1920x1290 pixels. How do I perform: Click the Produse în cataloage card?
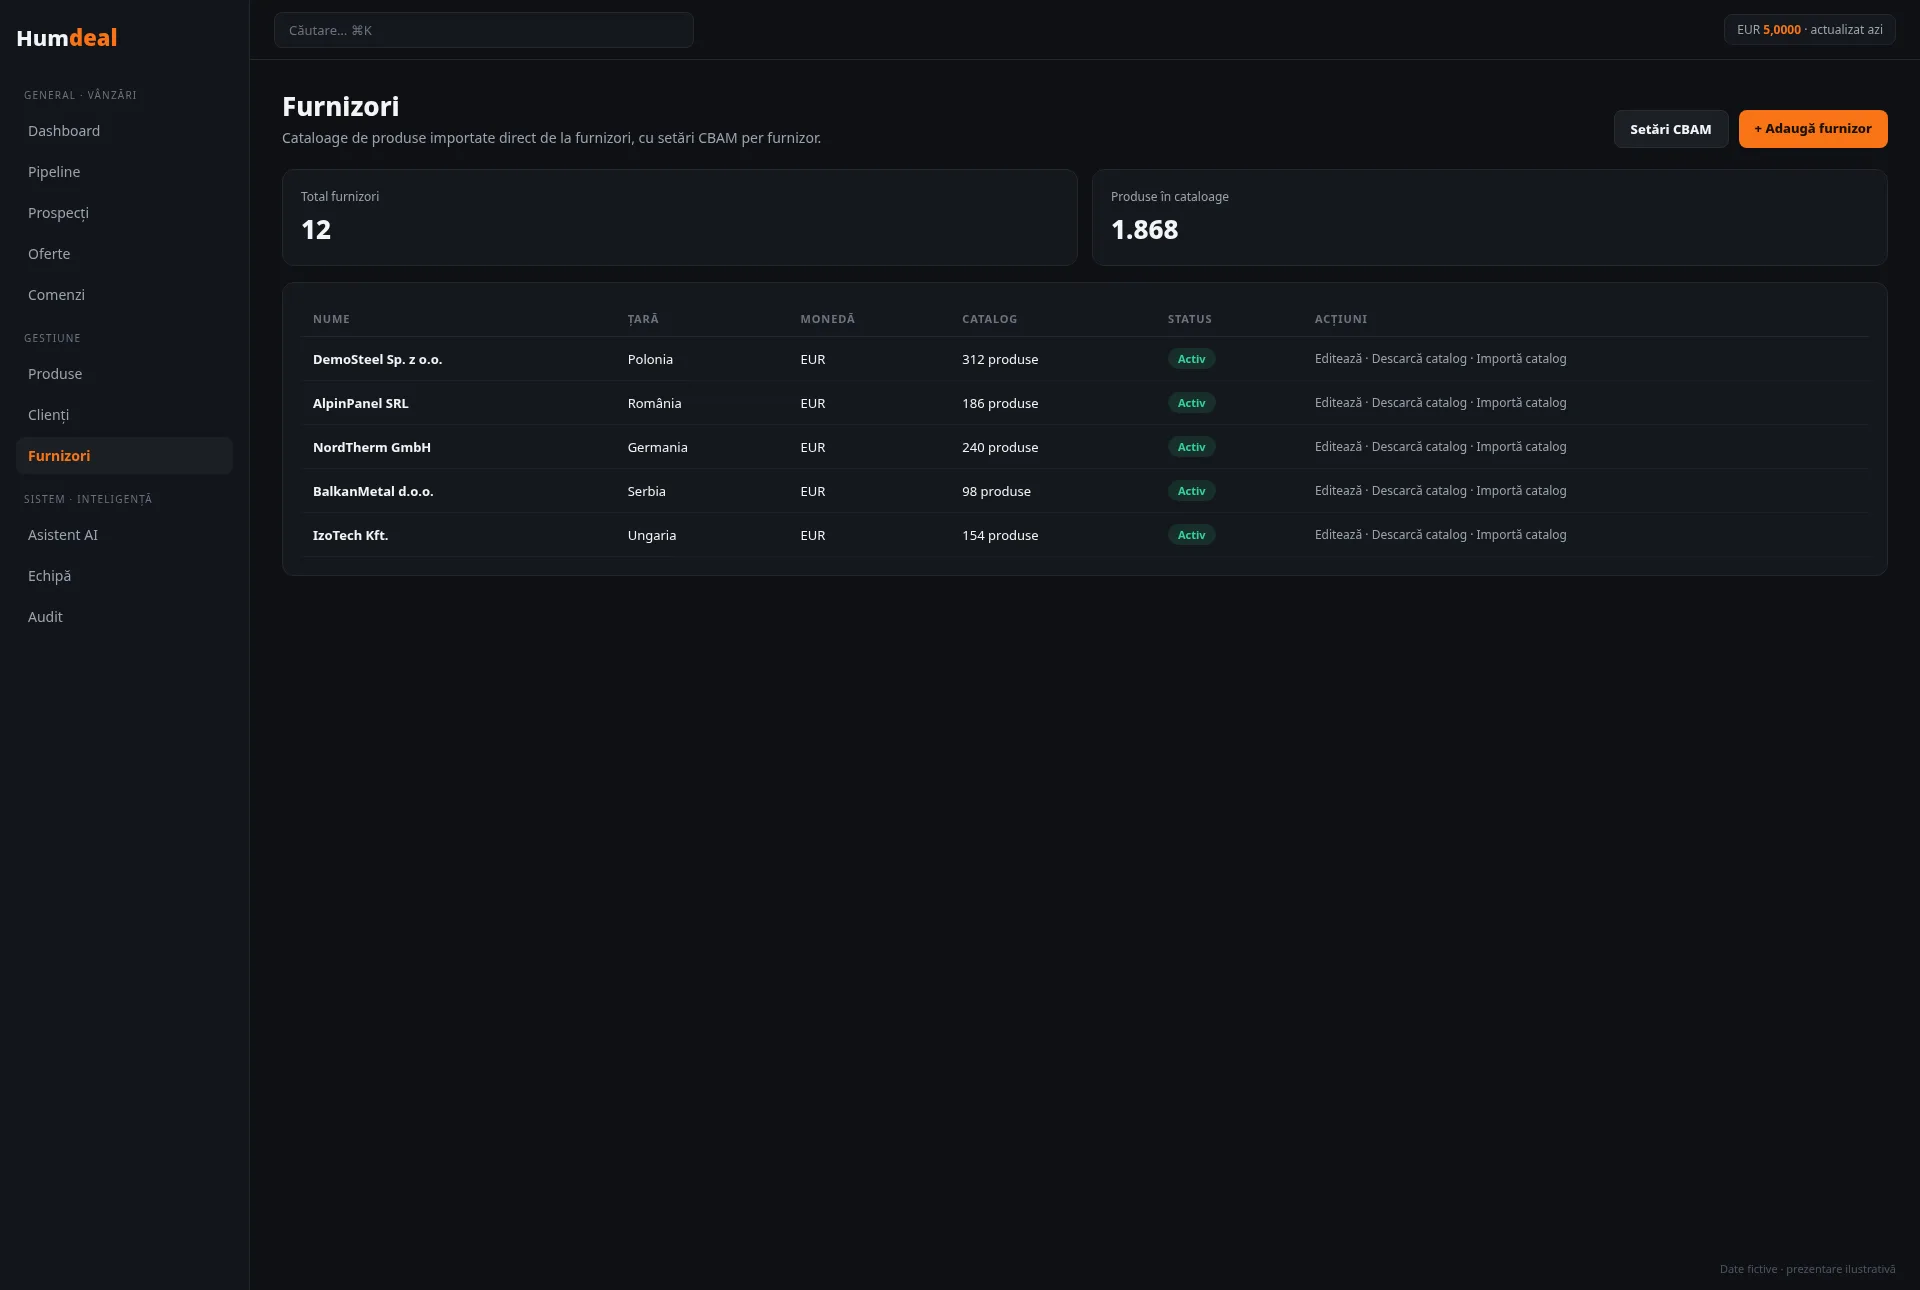(1489, 217)
